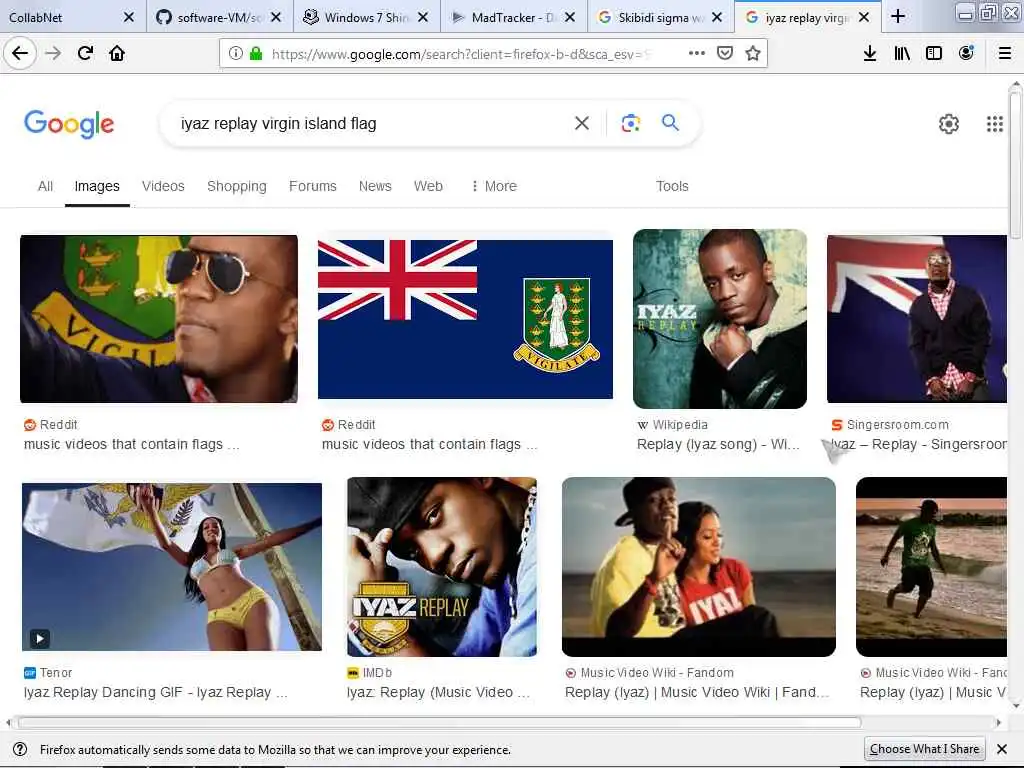Click the address bar URL field

(460, 54)
